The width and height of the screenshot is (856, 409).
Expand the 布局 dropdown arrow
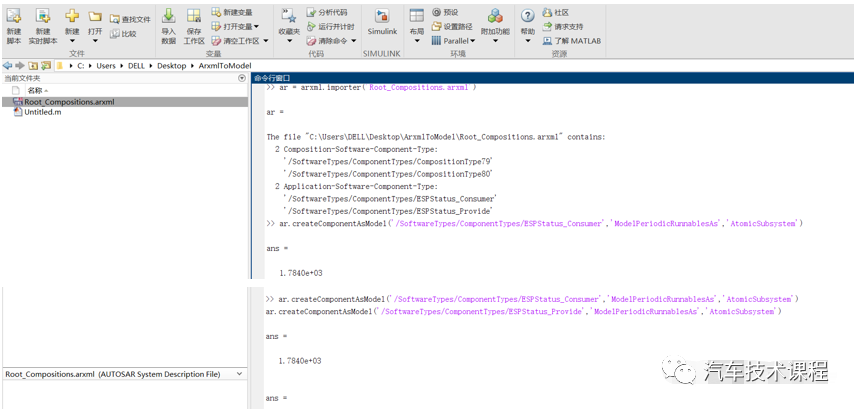417,41
